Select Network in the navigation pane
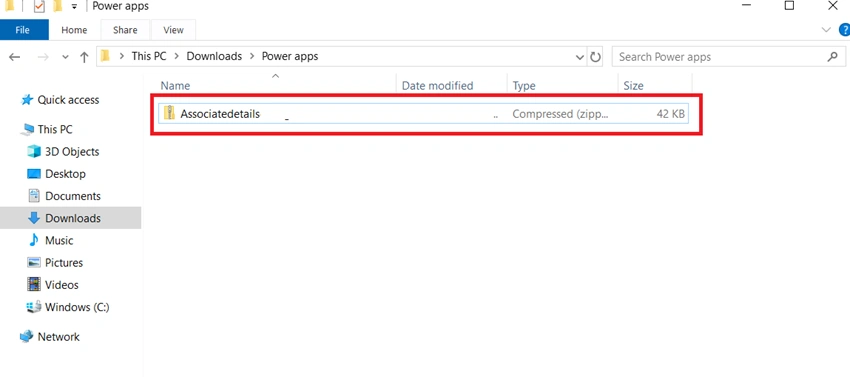 pos(59,337)
